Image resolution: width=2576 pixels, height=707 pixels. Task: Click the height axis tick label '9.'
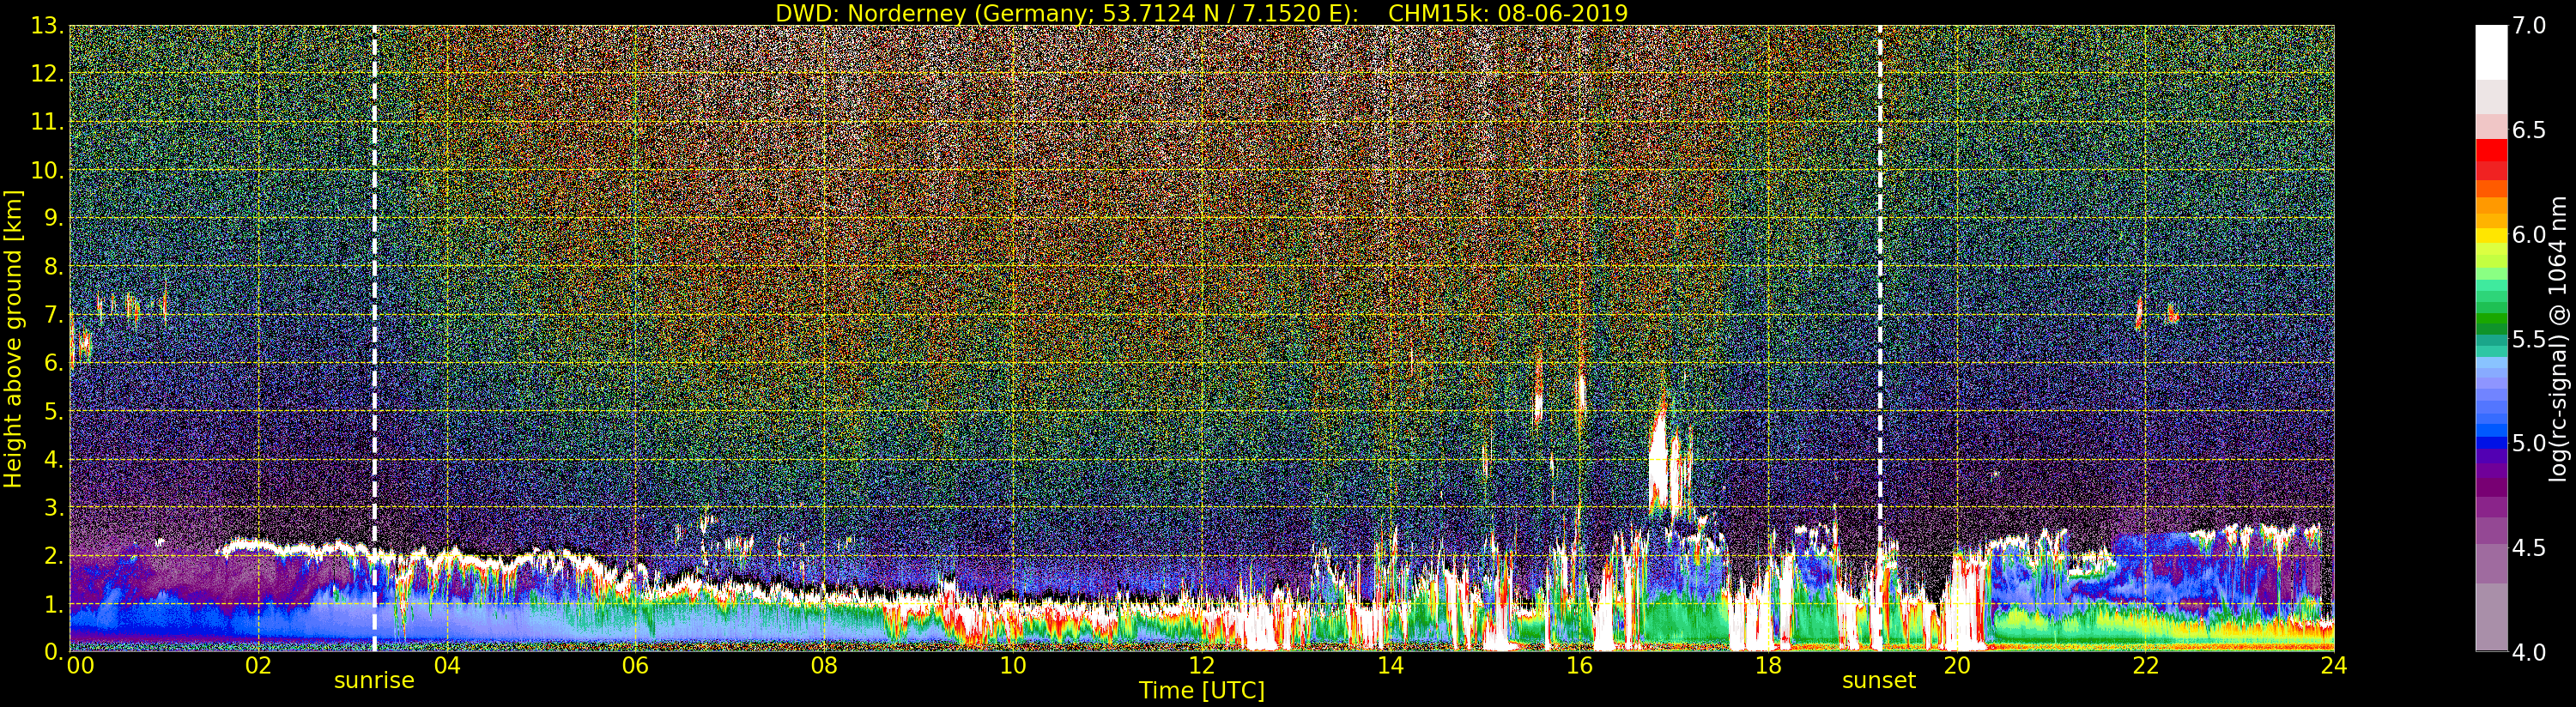[x=52, y=218]
